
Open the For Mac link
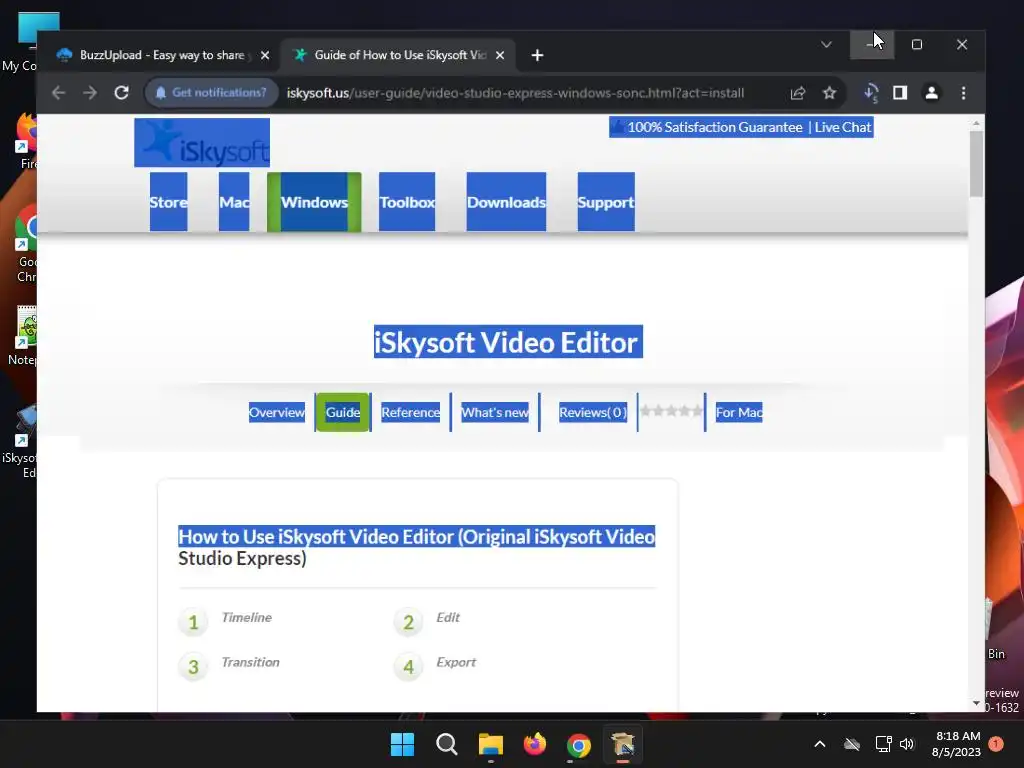[x=739, y=412]
